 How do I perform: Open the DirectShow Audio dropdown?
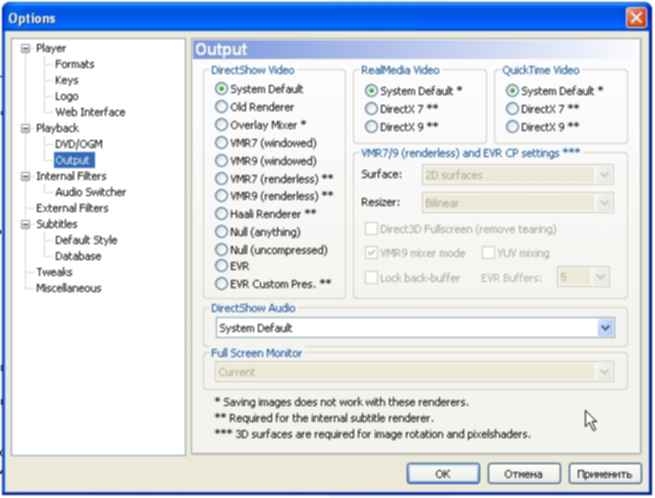605,327
